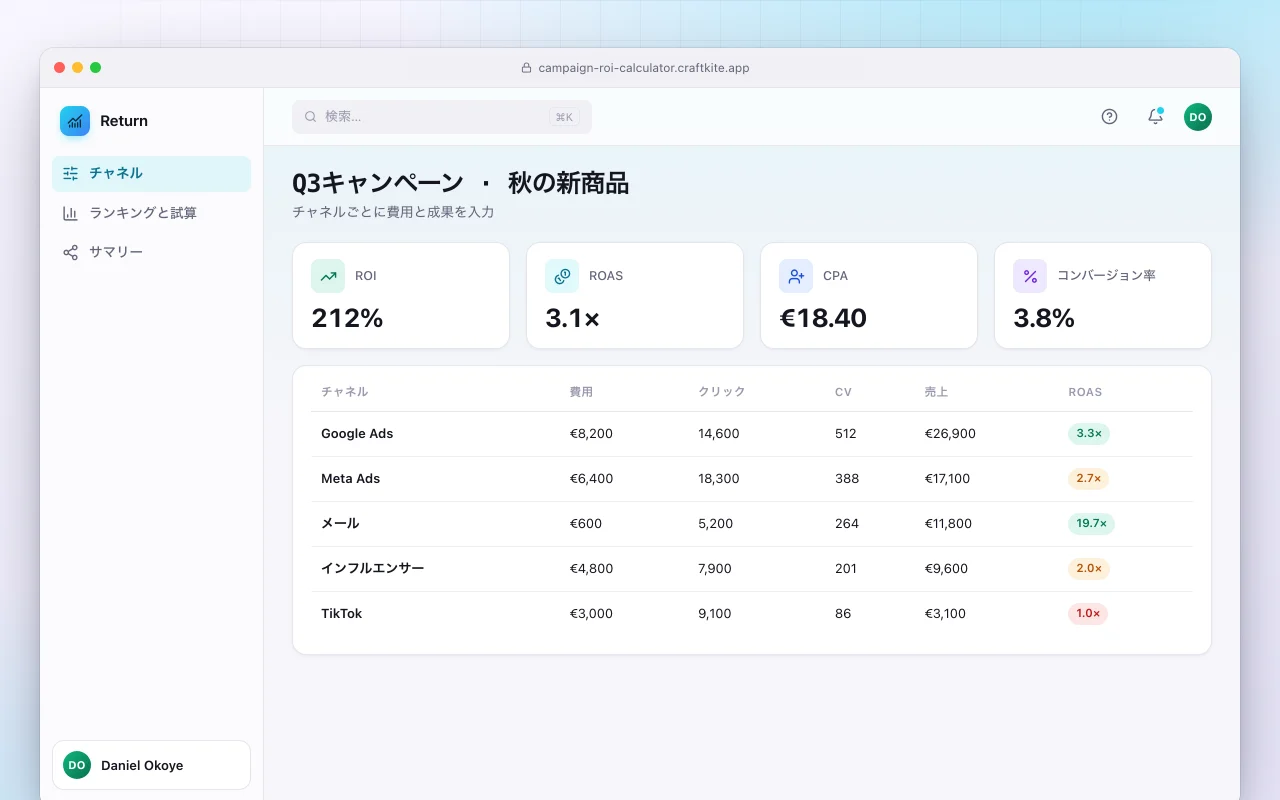Sort by the 費用 column header
The height and width of the screenshot is (800, 1280).
pos(581,392)
